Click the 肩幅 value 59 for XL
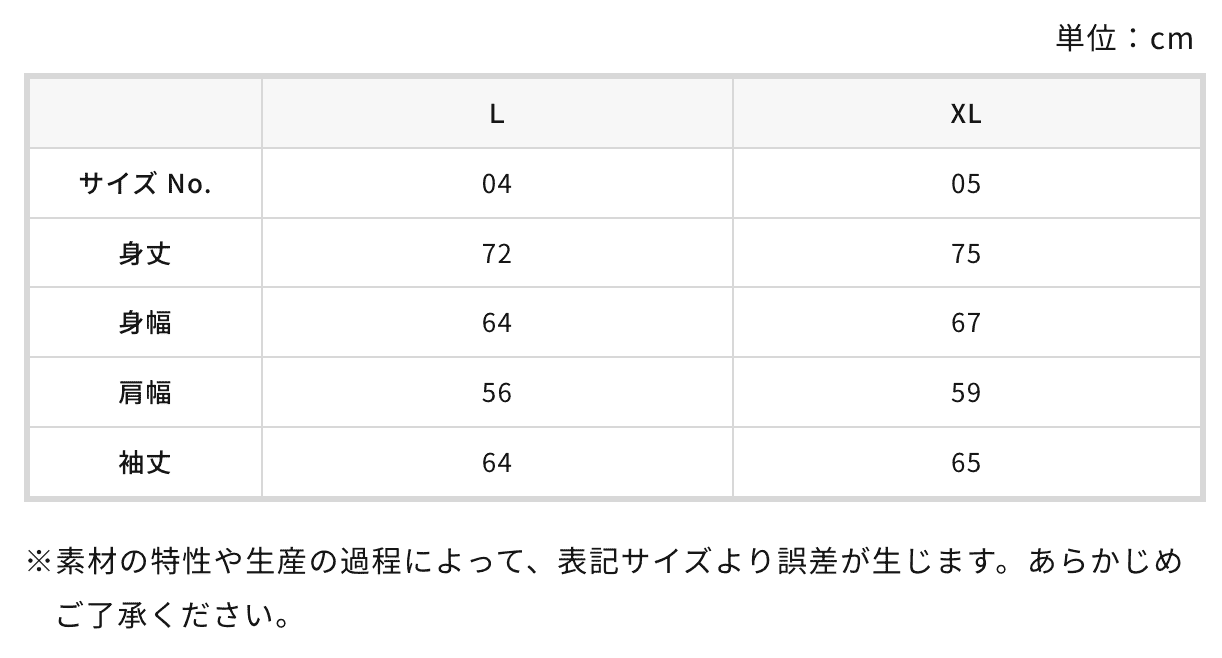 click(x=966, y=393)
